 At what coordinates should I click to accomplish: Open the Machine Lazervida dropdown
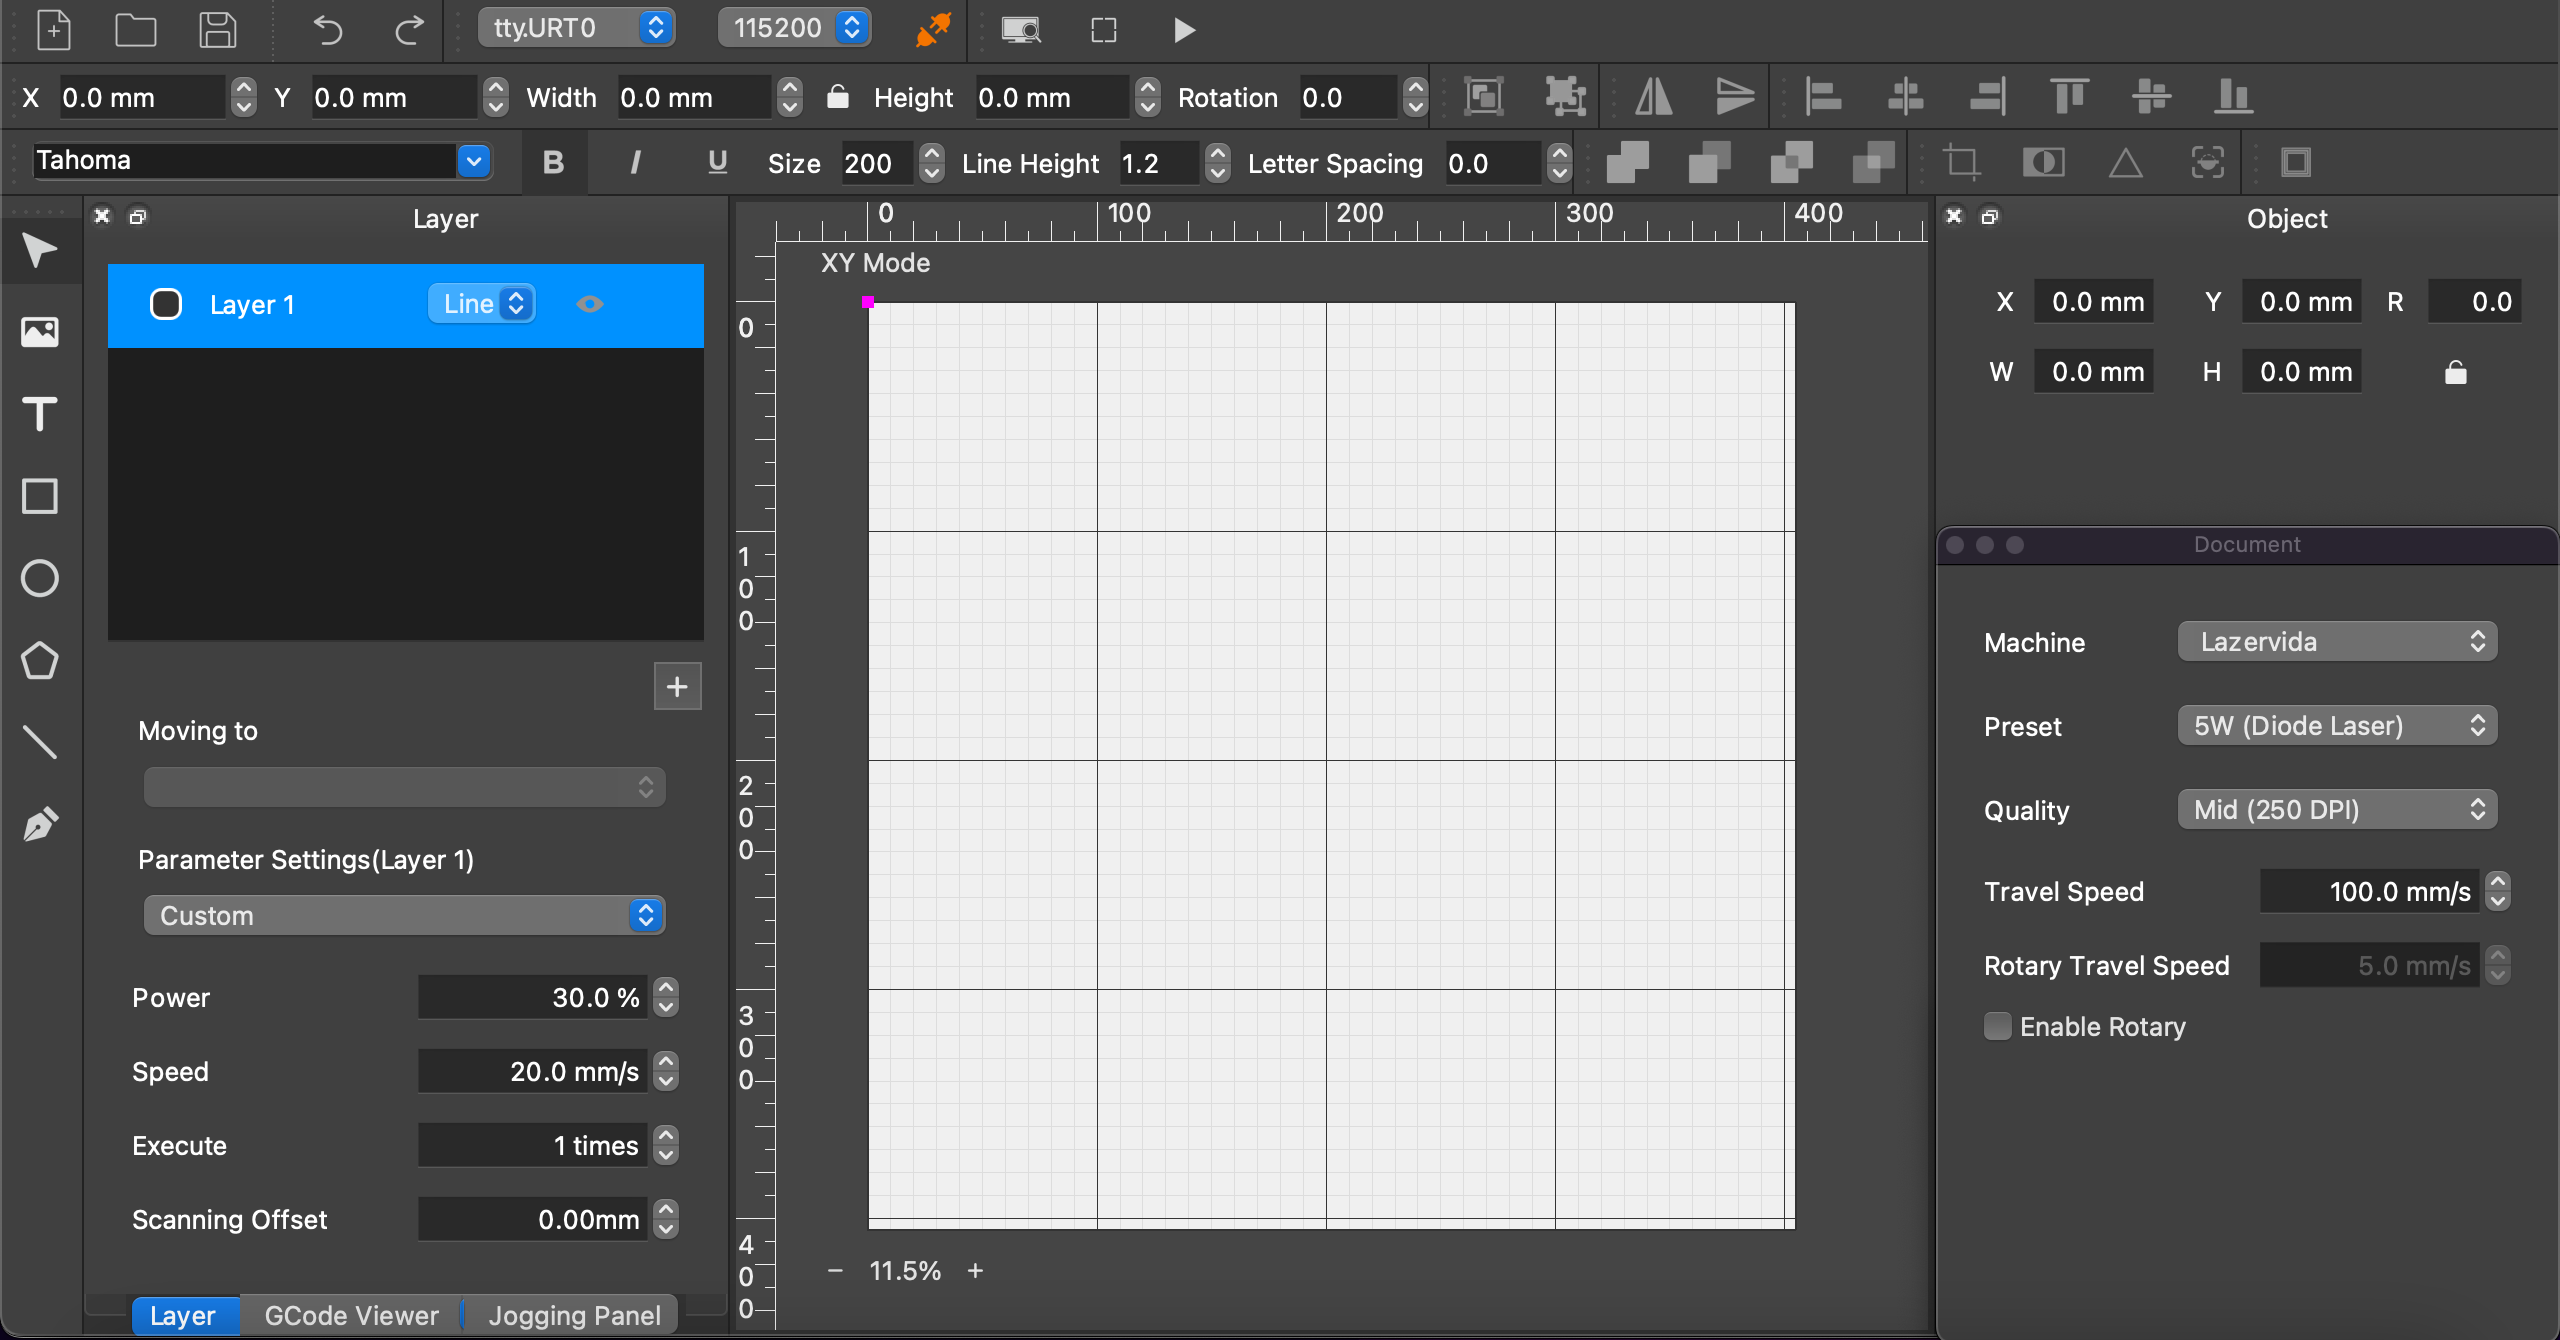(2337, 642)
